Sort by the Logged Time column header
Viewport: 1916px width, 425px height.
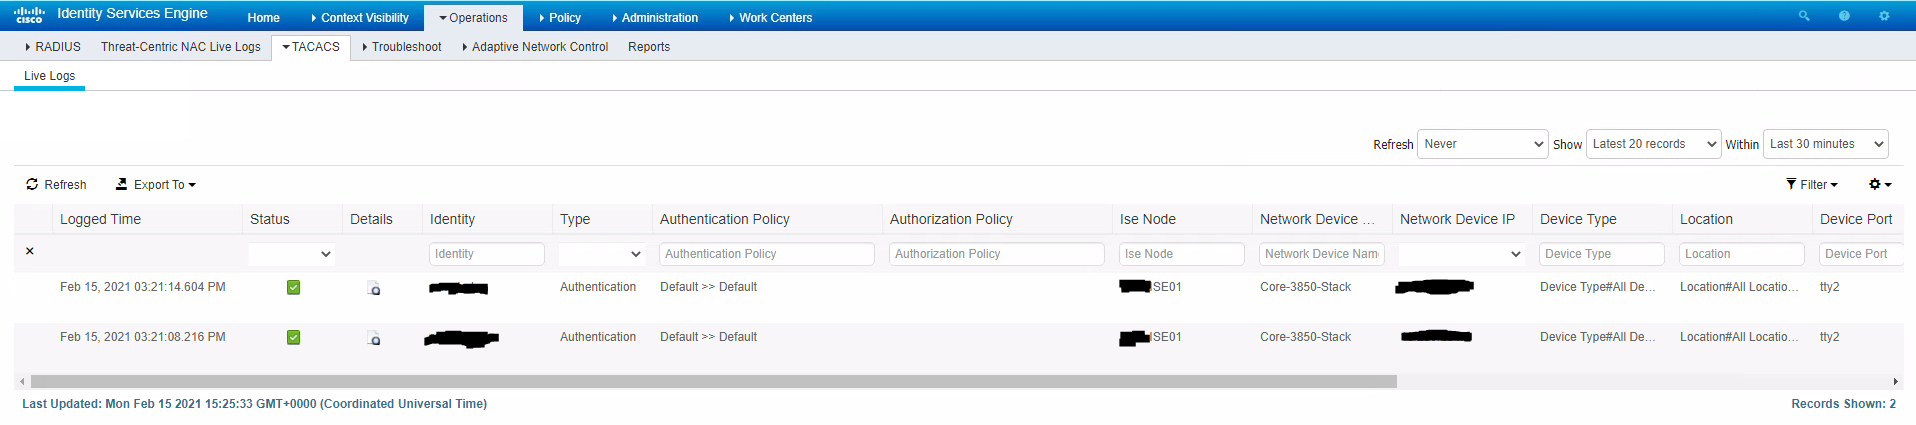pos(100,219)
